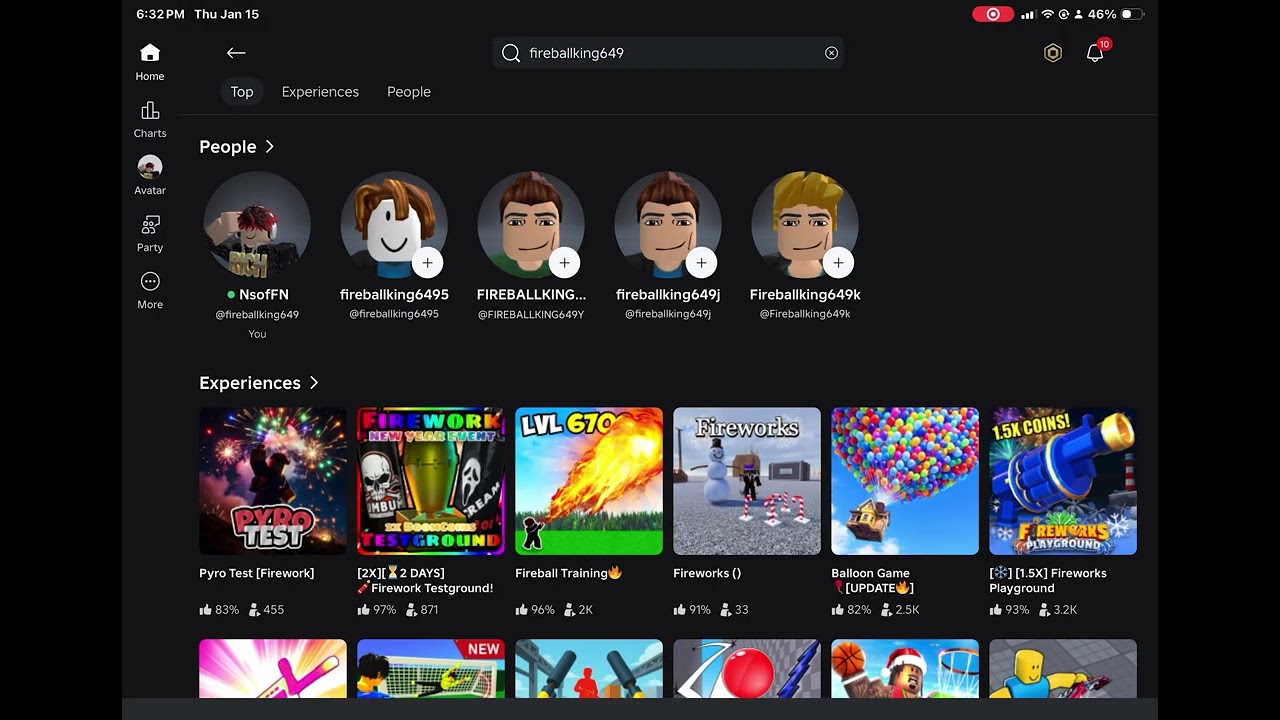This screenshot has height=720, width=1280.
Task: Open the Avatar sidebar icon
Action: coord(150,175)
